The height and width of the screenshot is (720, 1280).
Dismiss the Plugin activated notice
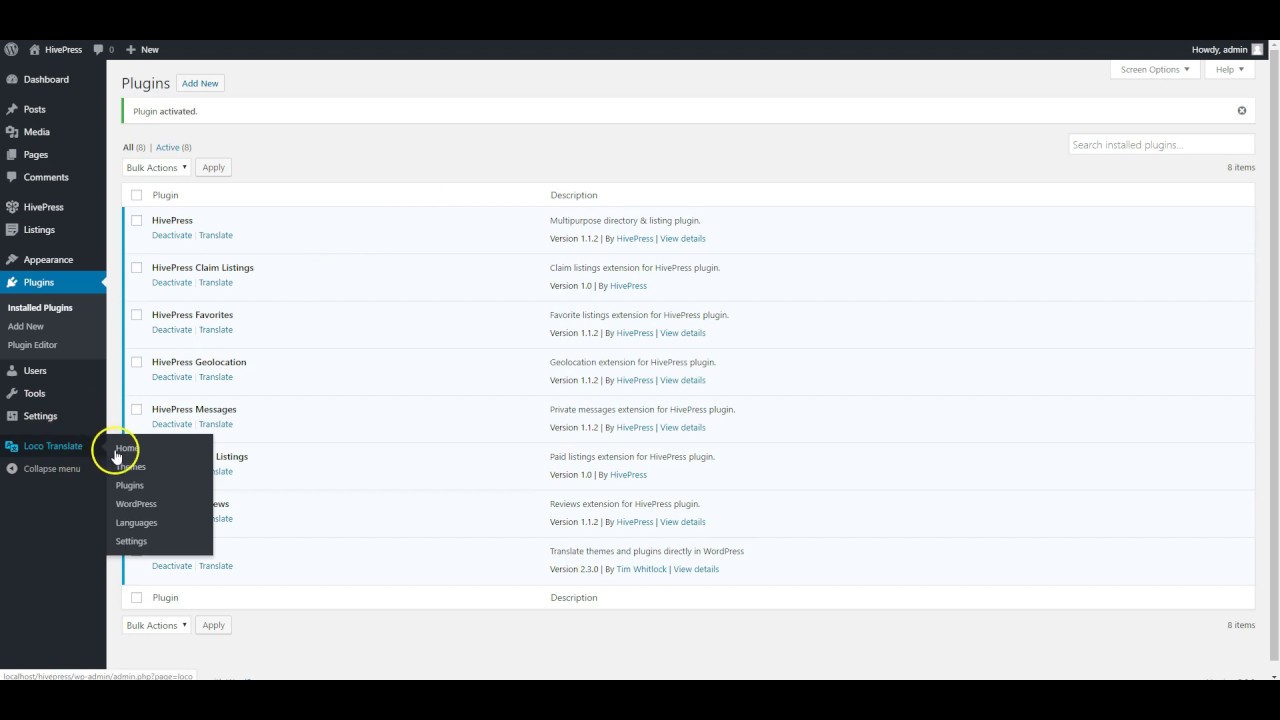(1242, 111)
